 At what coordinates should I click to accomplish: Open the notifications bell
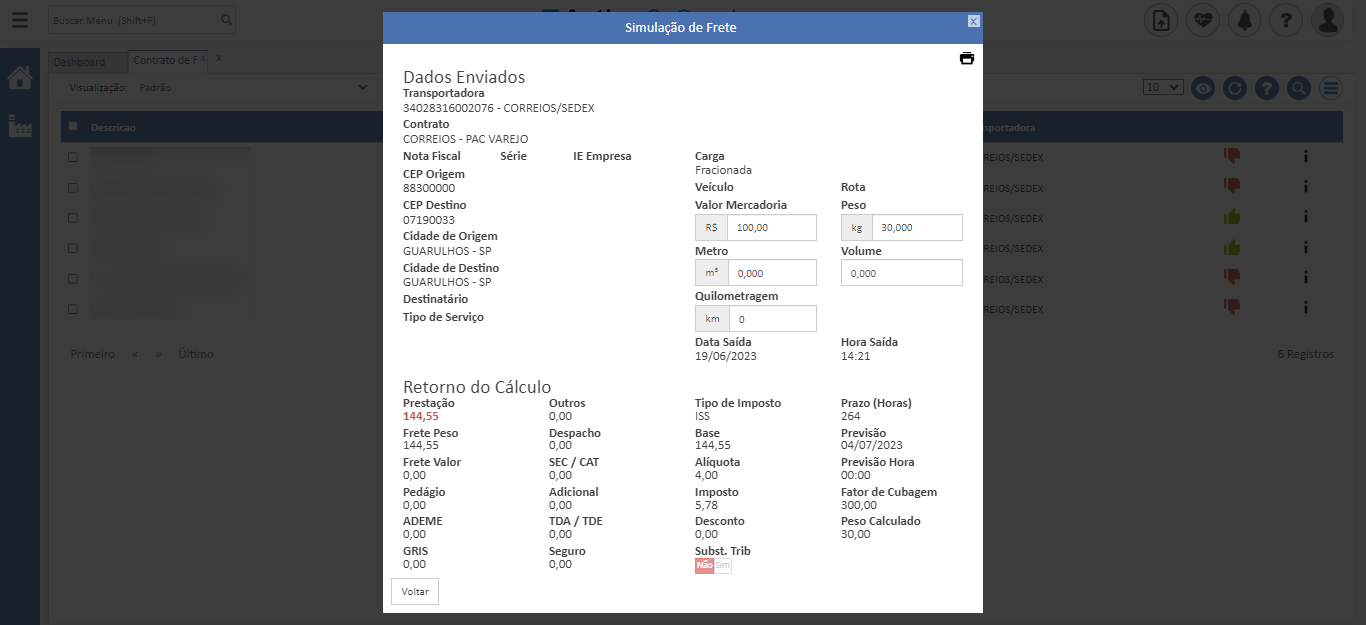tap(1244, 20)
